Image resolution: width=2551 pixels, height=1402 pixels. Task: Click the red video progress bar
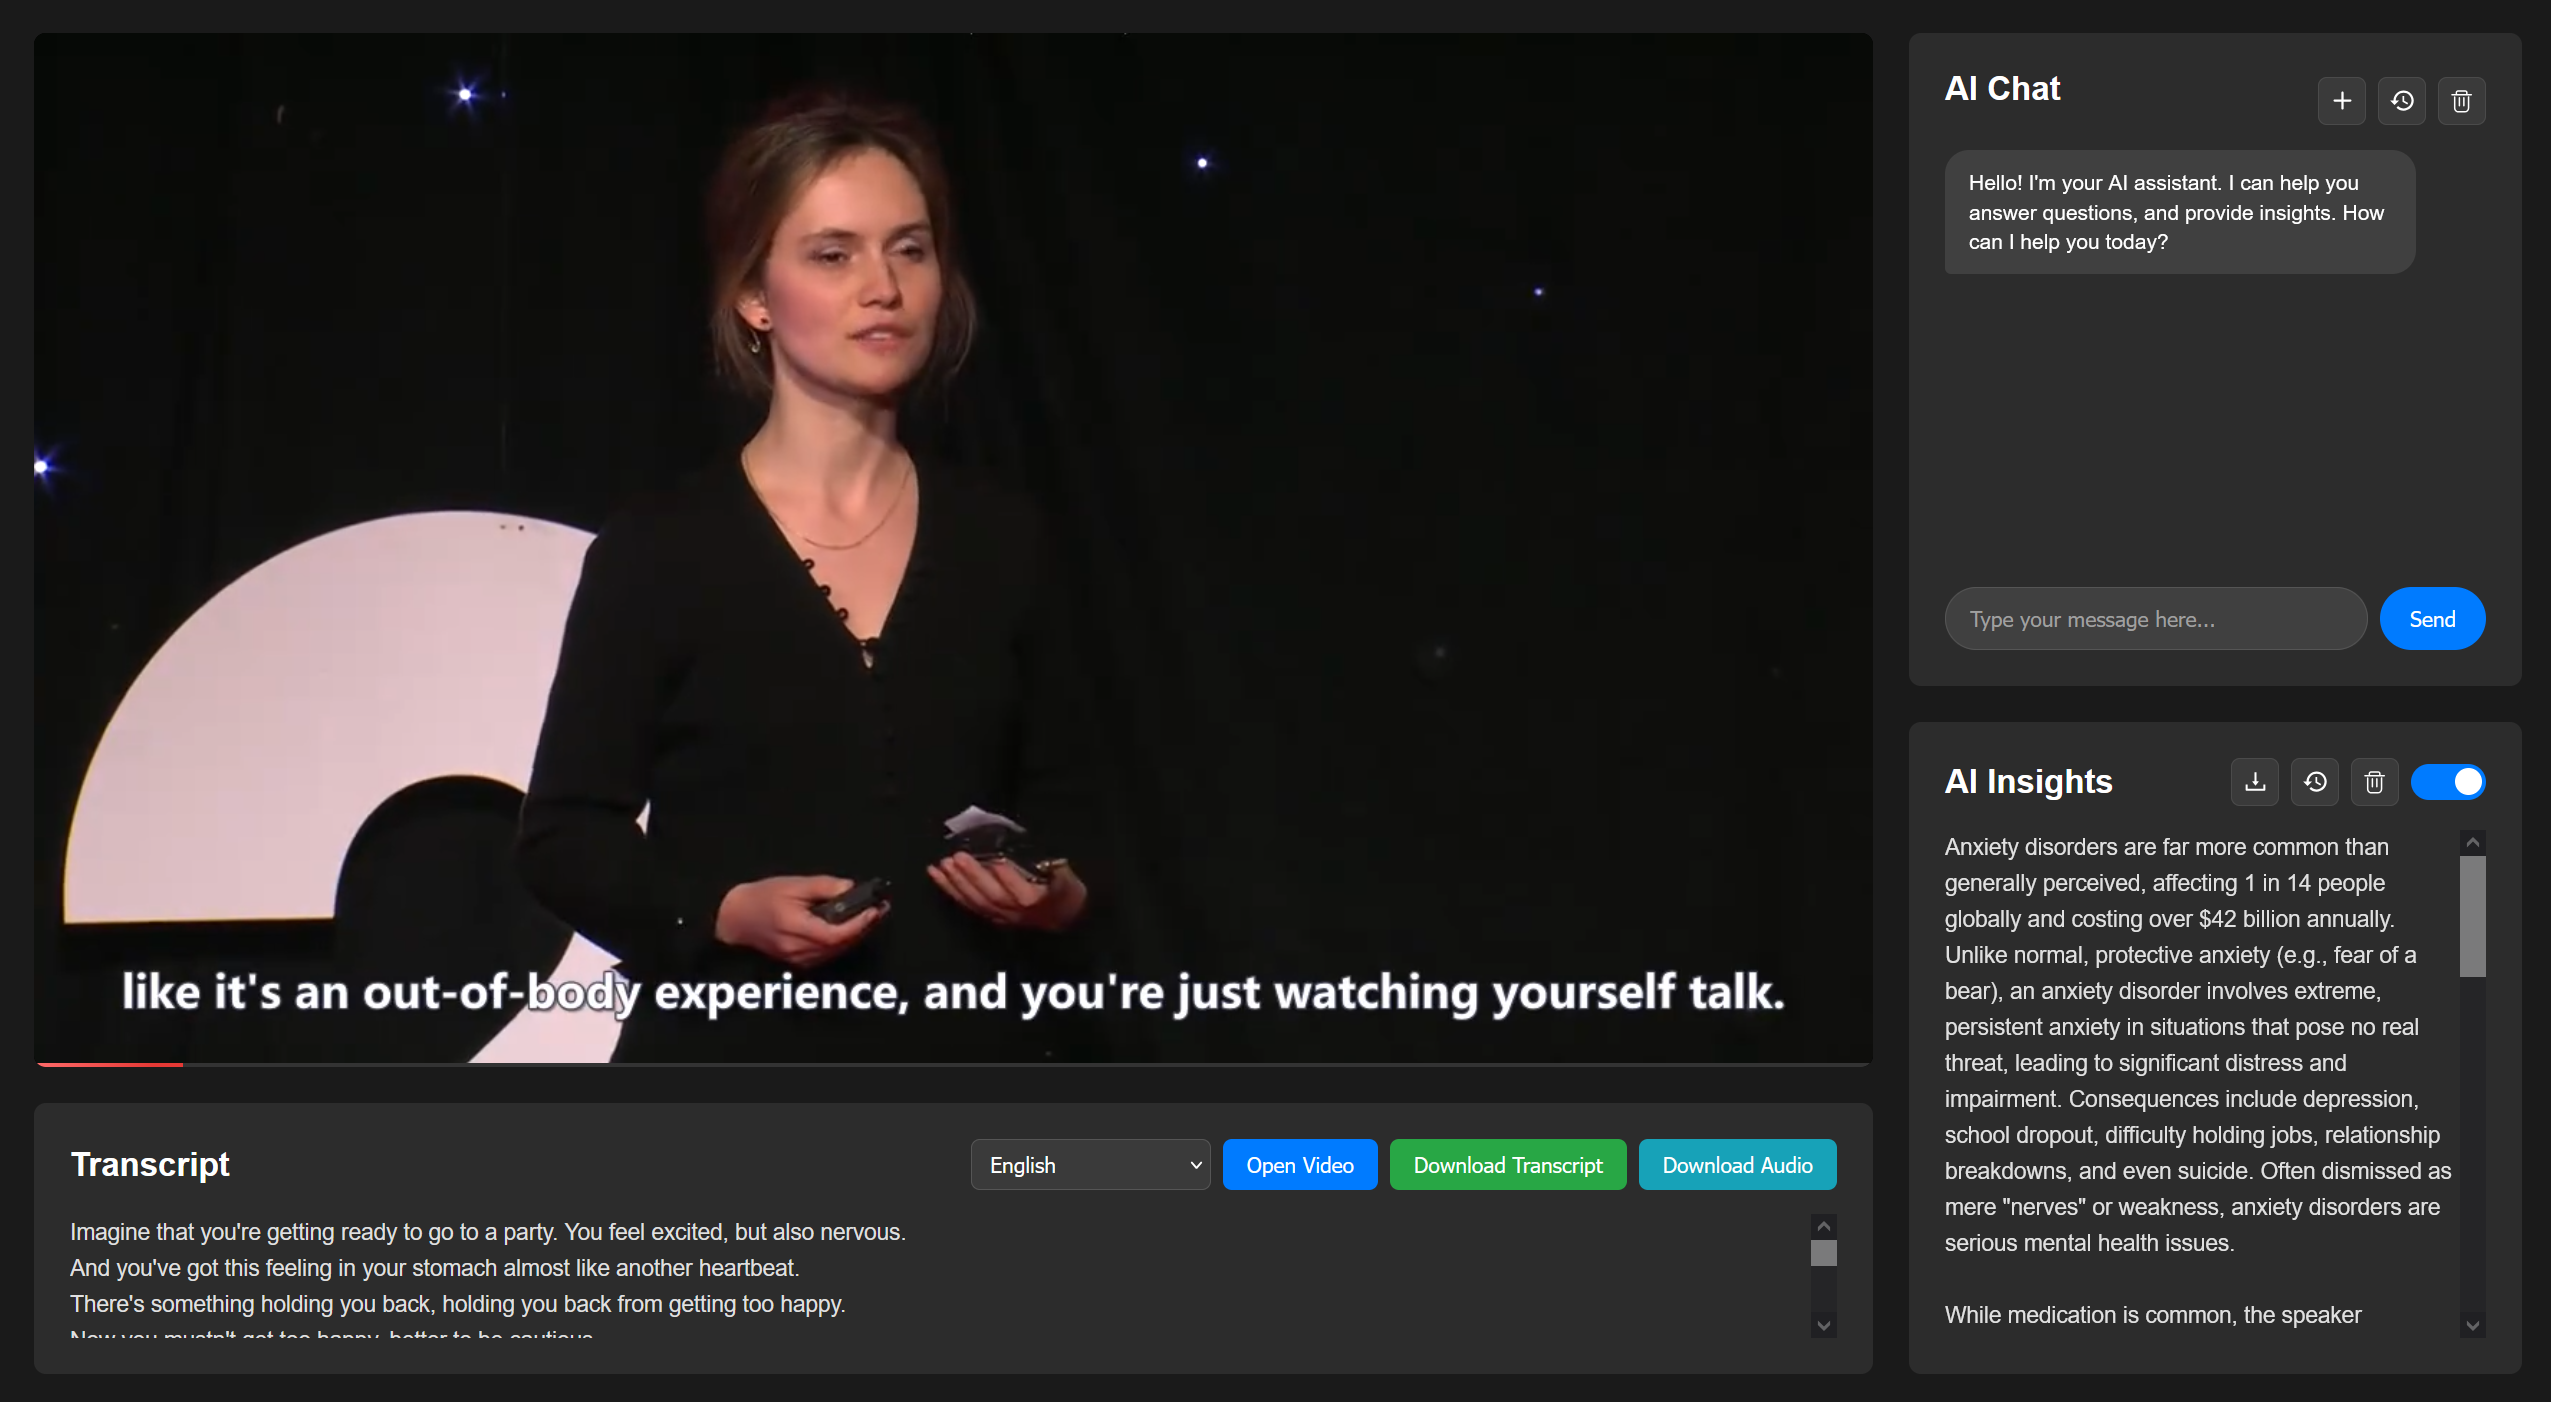click(108, 1065)
